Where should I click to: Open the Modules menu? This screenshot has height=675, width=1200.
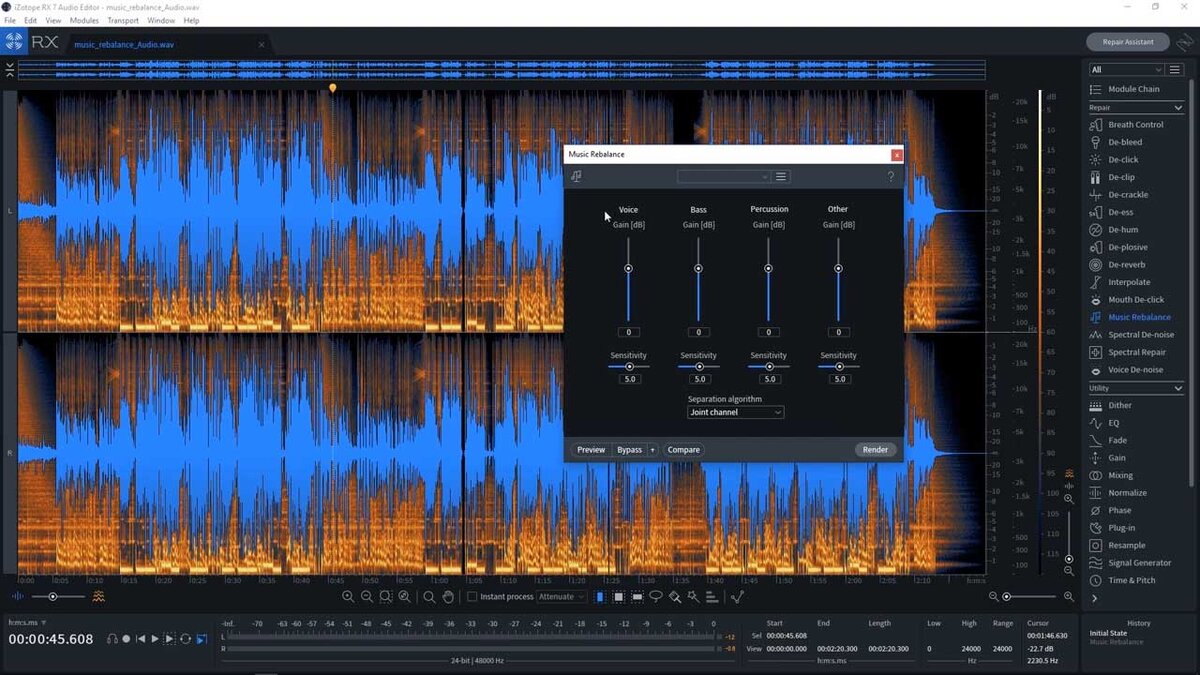coord(84,20)
